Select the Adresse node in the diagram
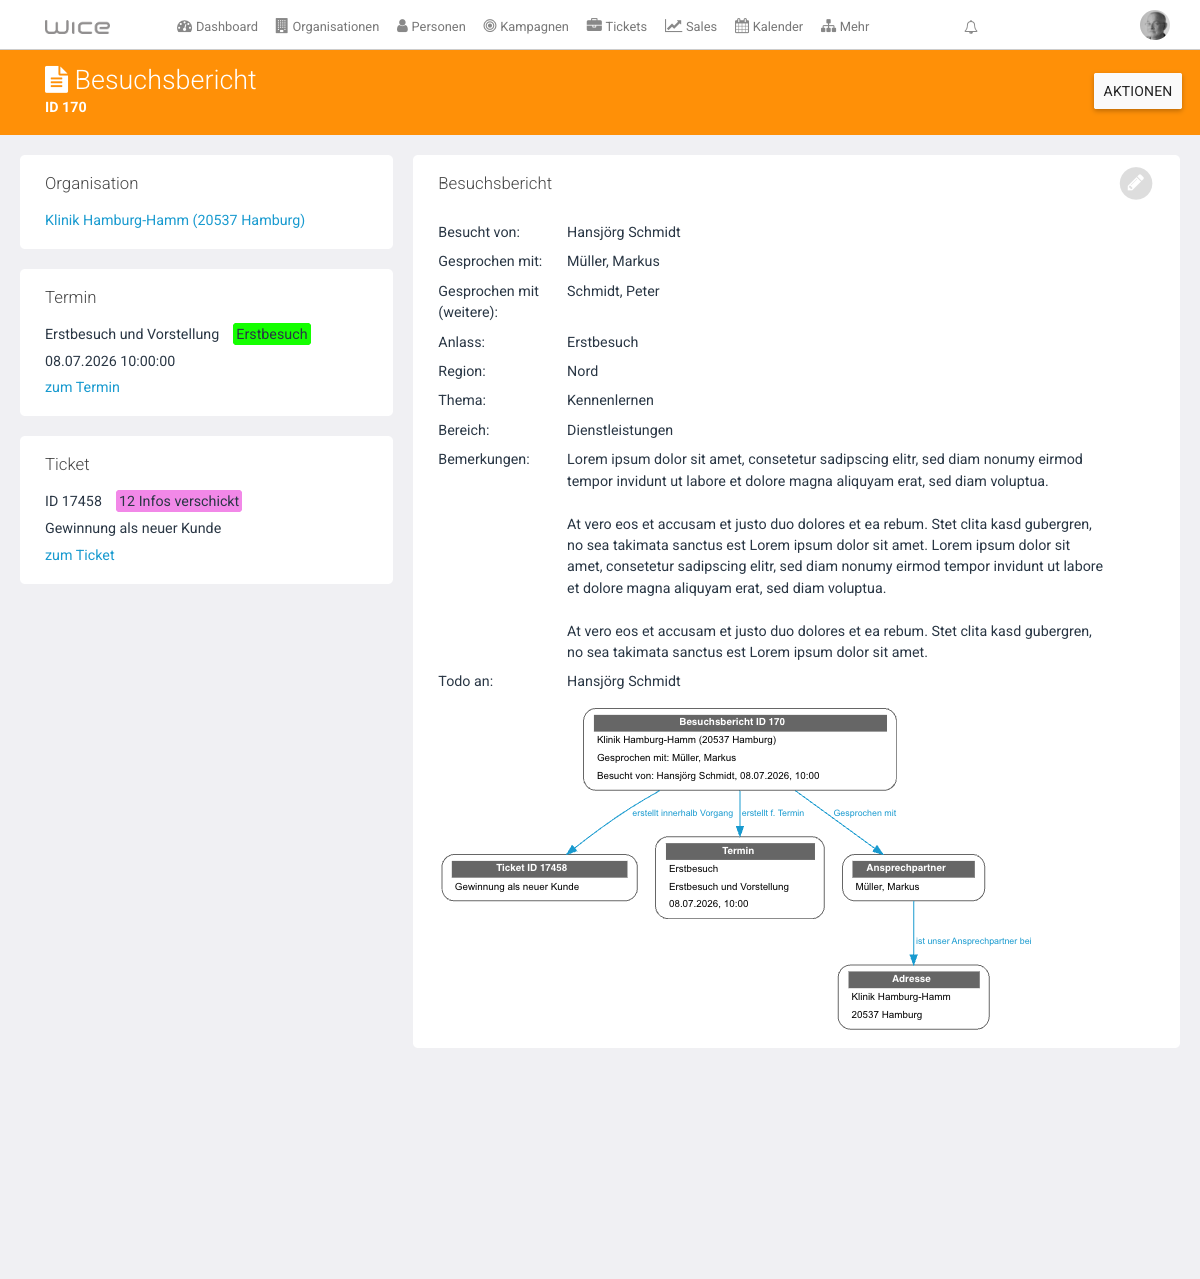Image resolution: width=1200 pixels, height=1279 pixels. [914, 997]
